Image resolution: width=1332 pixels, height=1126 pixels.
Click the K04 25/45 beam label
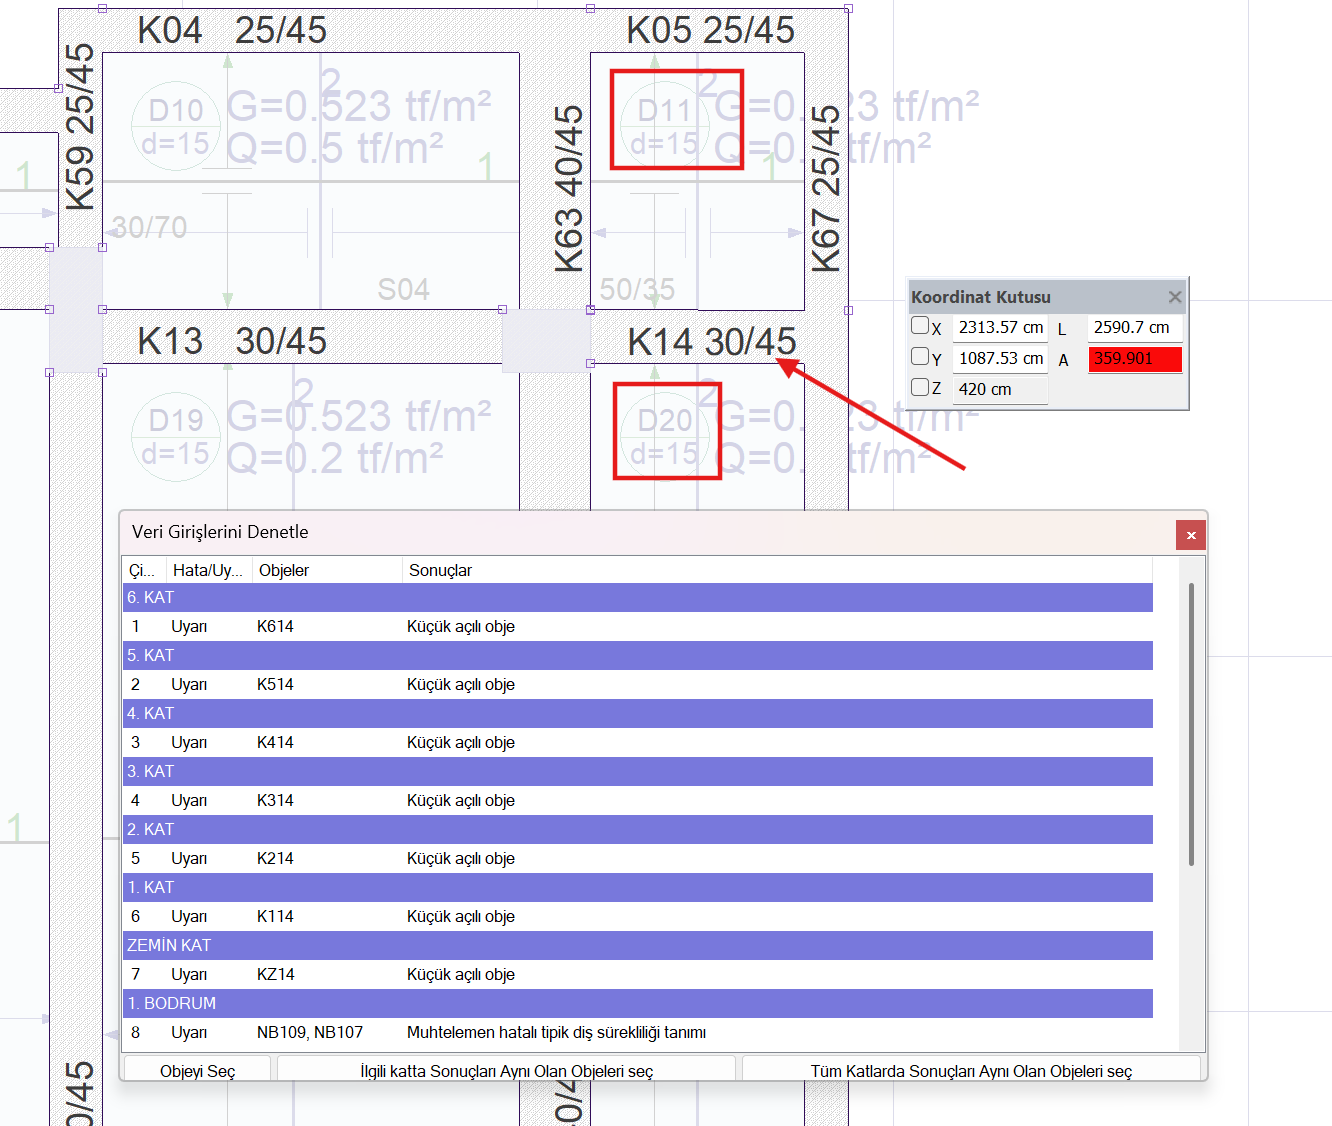pos(232,30)
